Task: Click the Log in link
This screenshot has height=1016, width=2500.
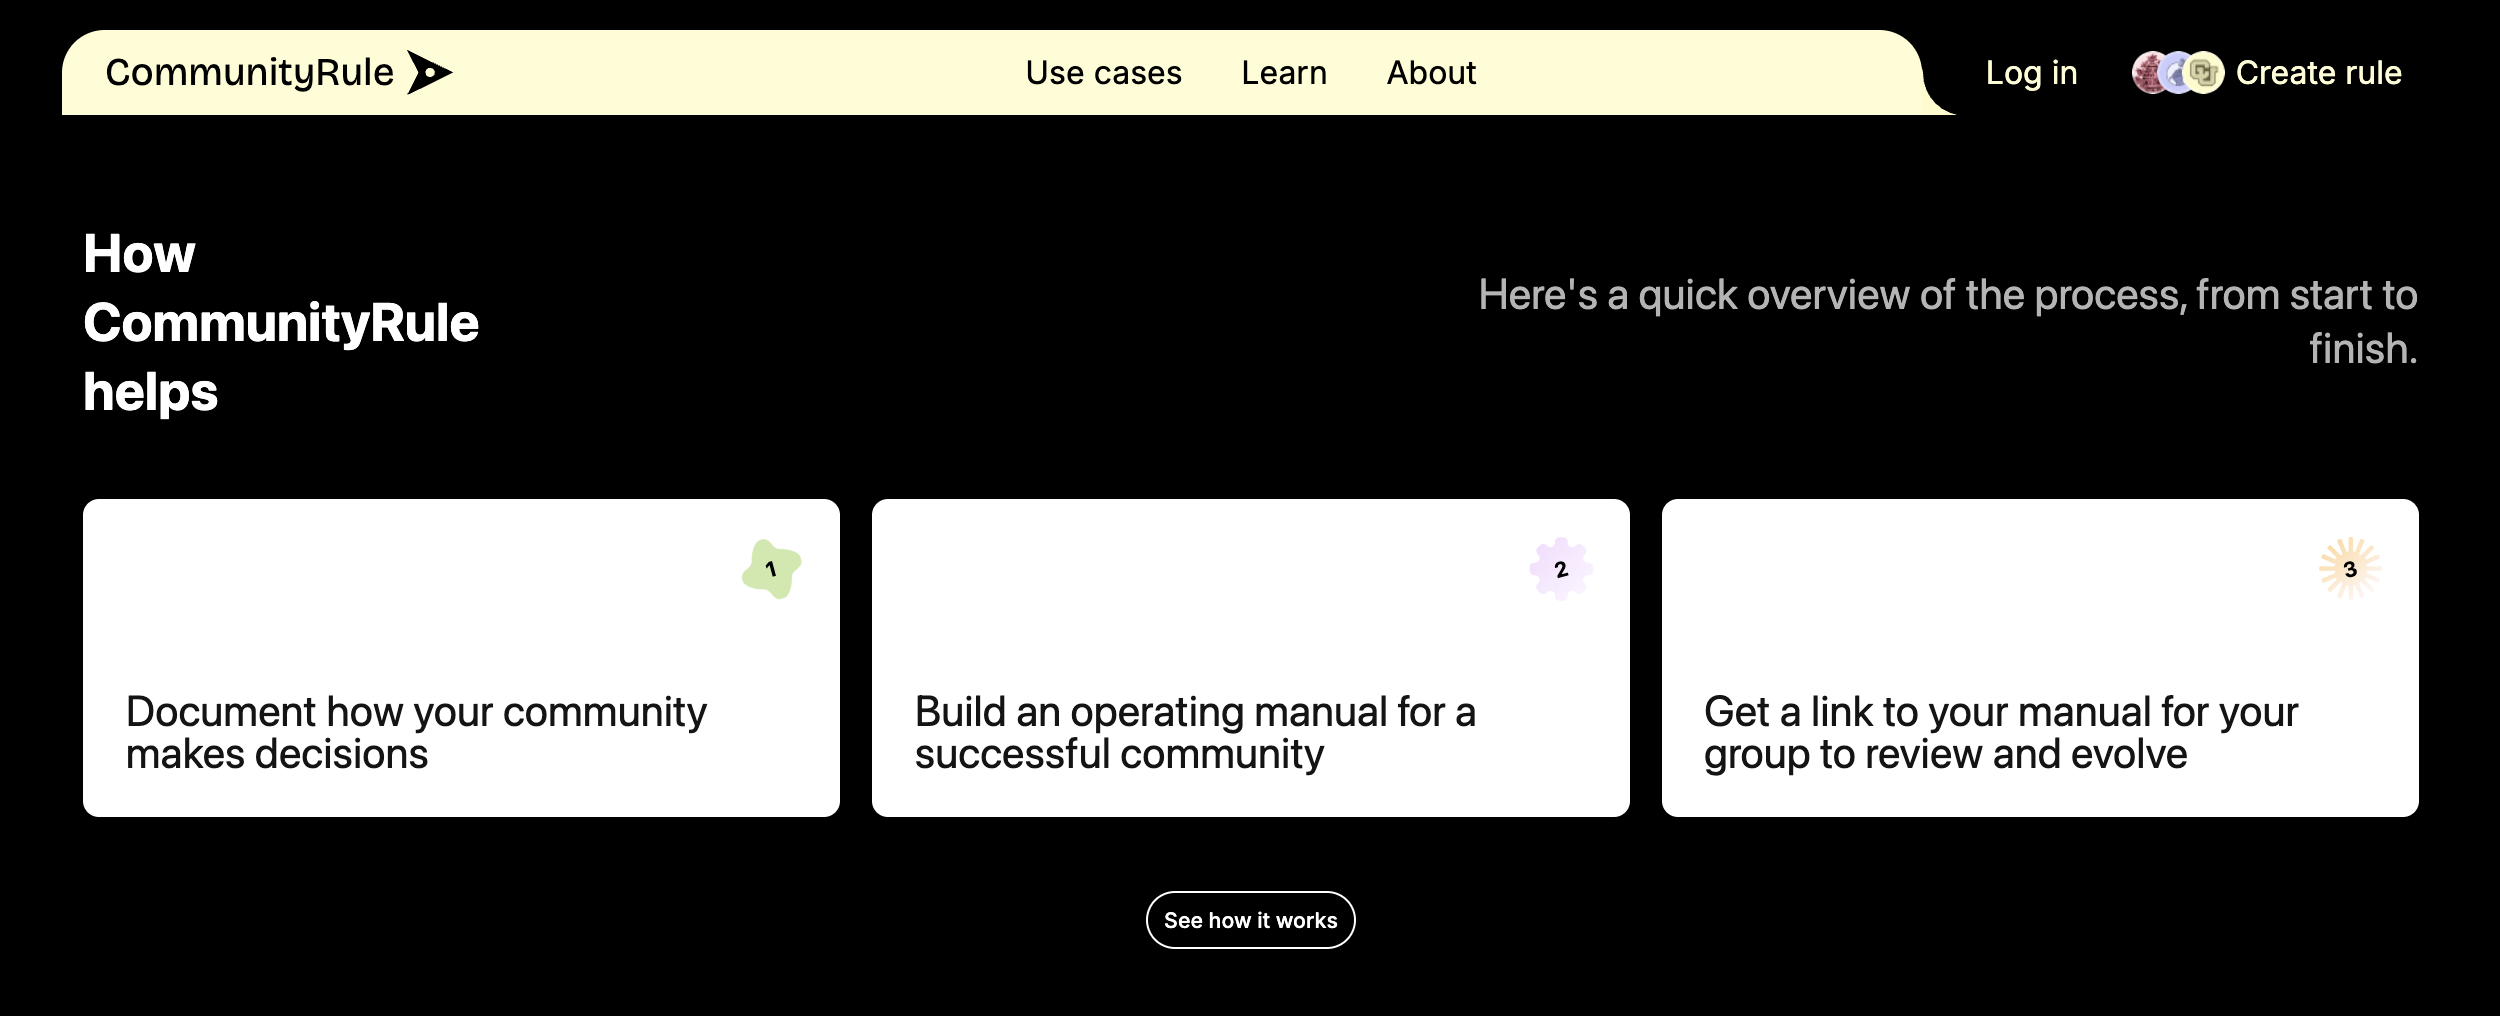Action: (x=2031, y=73)
